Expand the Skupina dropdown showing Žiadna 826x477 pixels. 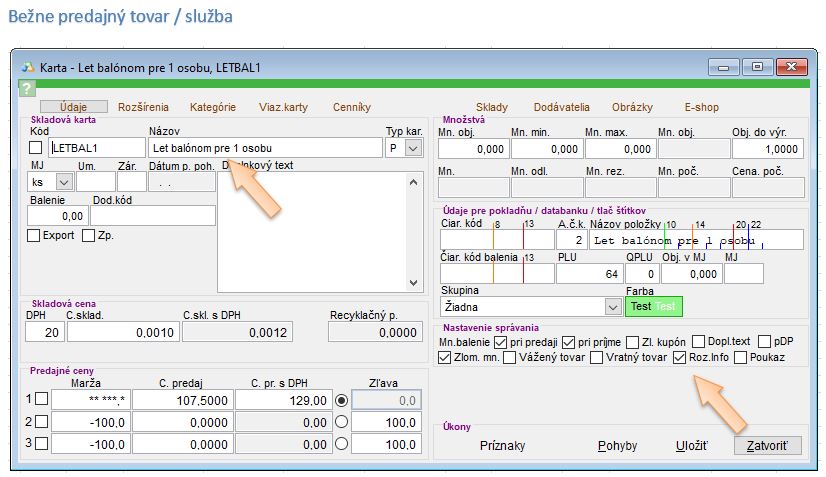point(612,306)
